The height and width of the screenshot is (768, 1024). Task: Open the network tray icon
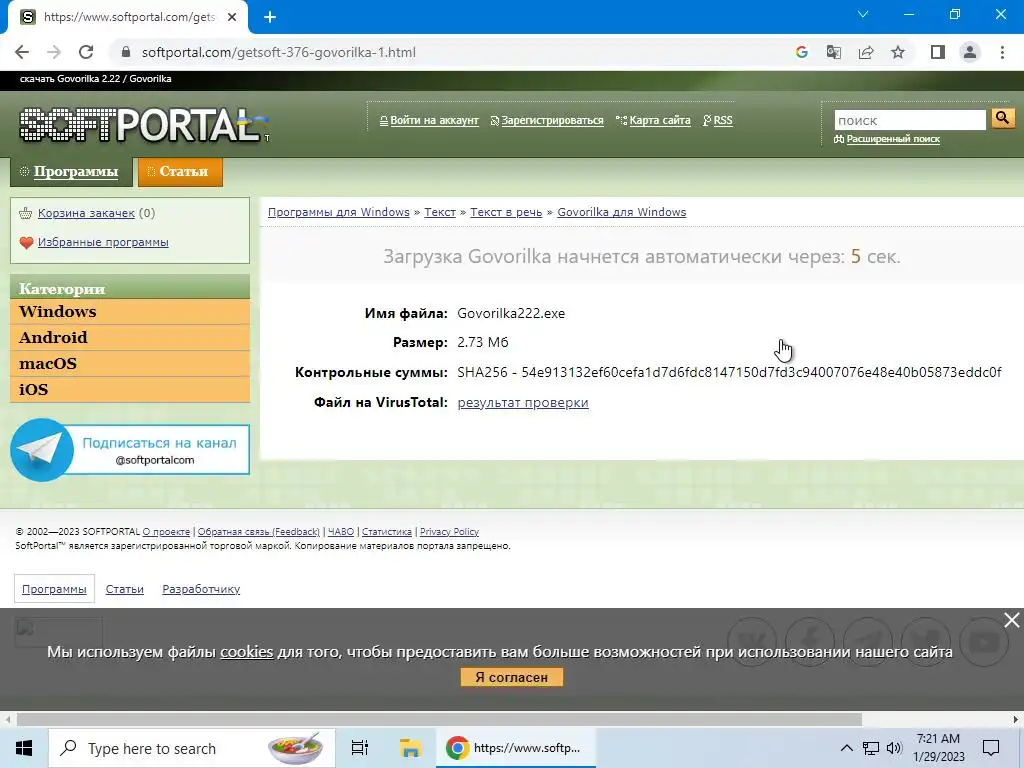(871, 748)
